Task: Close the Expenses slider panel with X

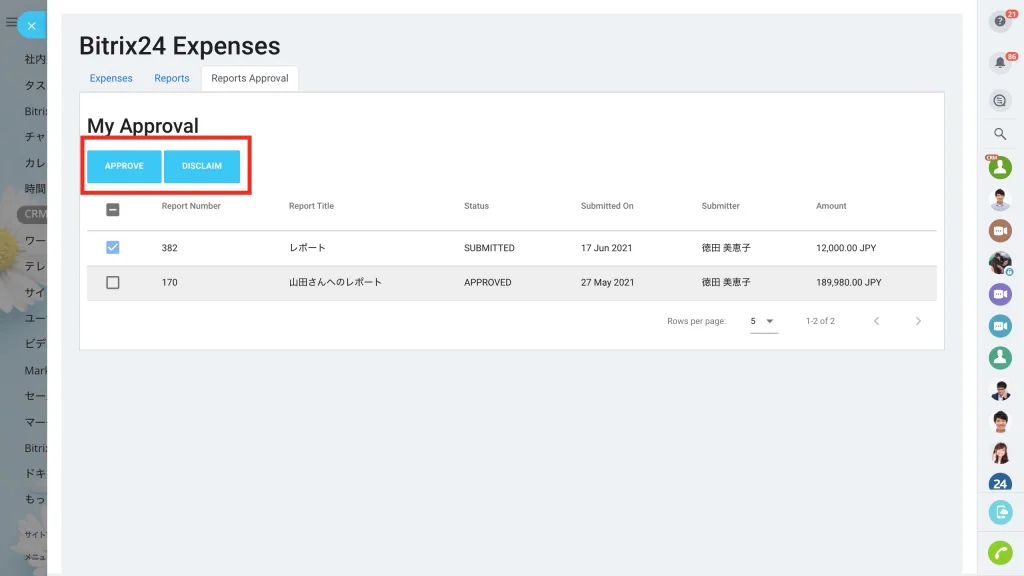Action: 31,26
